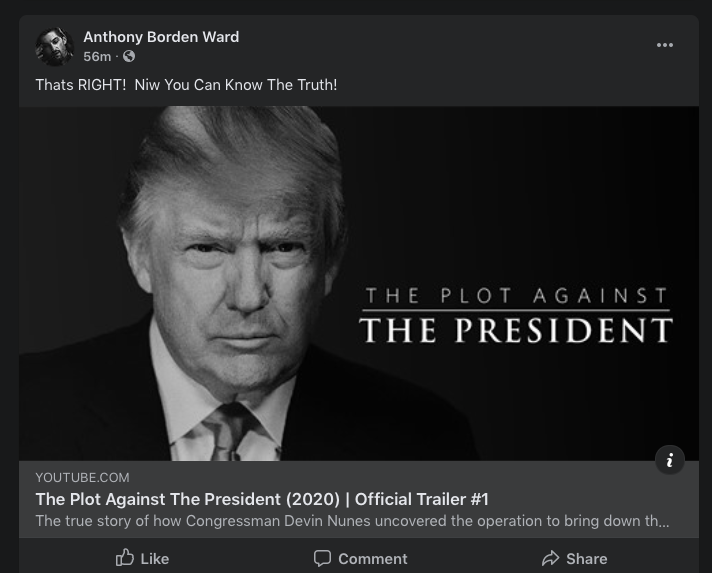This screenshot has height=573, width=712.
Task: Open the post's 56m timestamp link
Action: (x=97, y=56)
